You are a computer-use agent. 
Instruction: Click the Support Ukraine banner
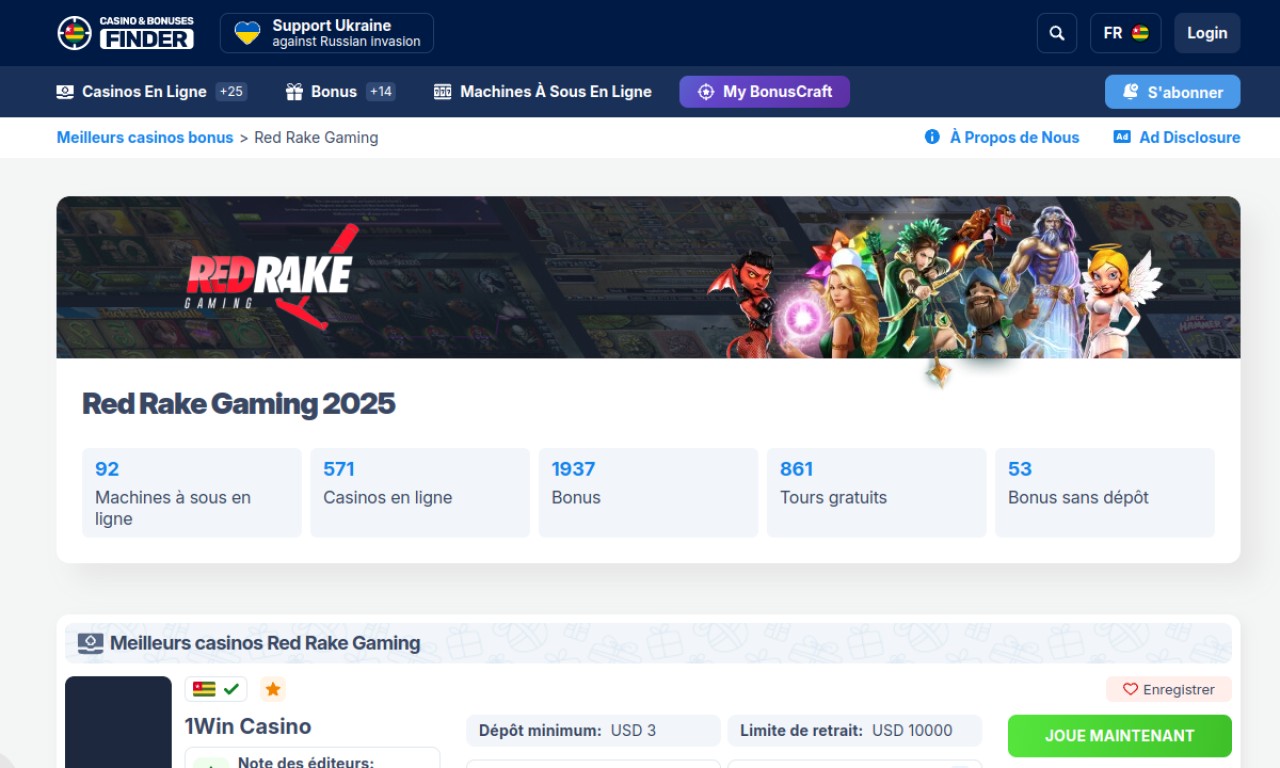coord(327,33)
